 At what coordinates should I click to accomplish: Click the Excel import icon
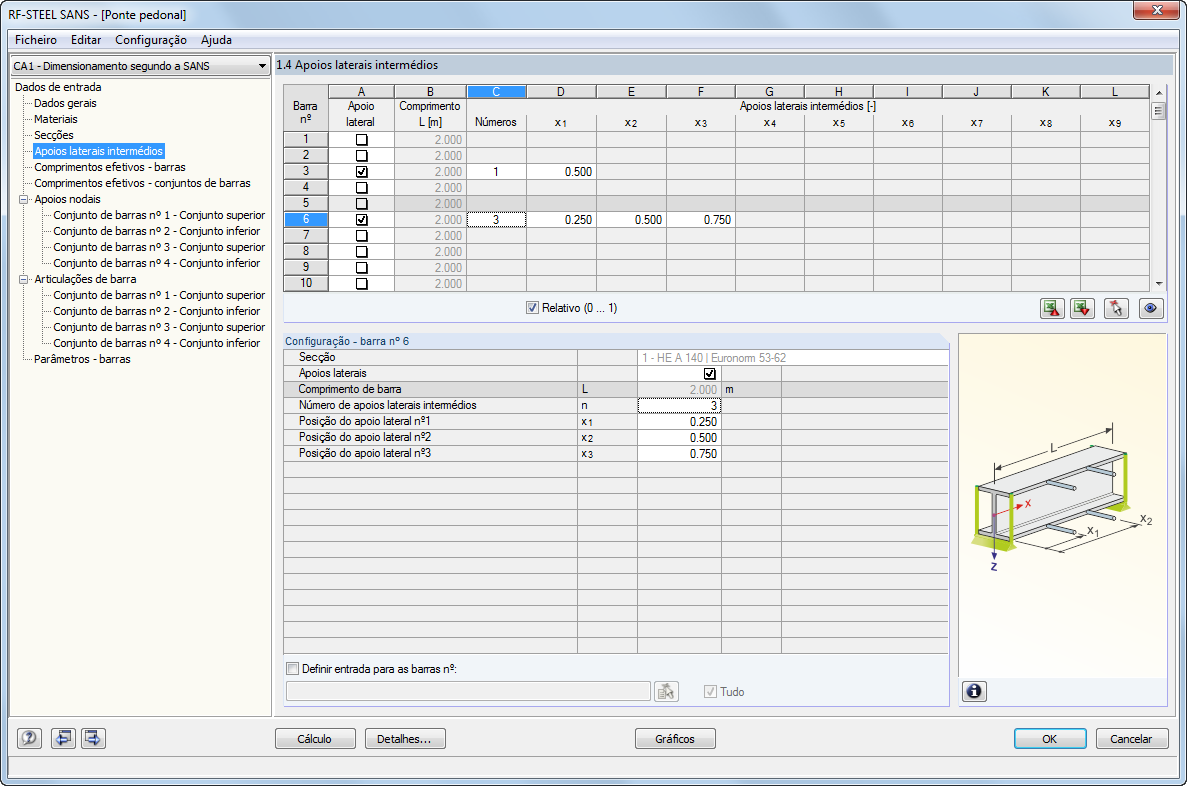coord(1083,308)
